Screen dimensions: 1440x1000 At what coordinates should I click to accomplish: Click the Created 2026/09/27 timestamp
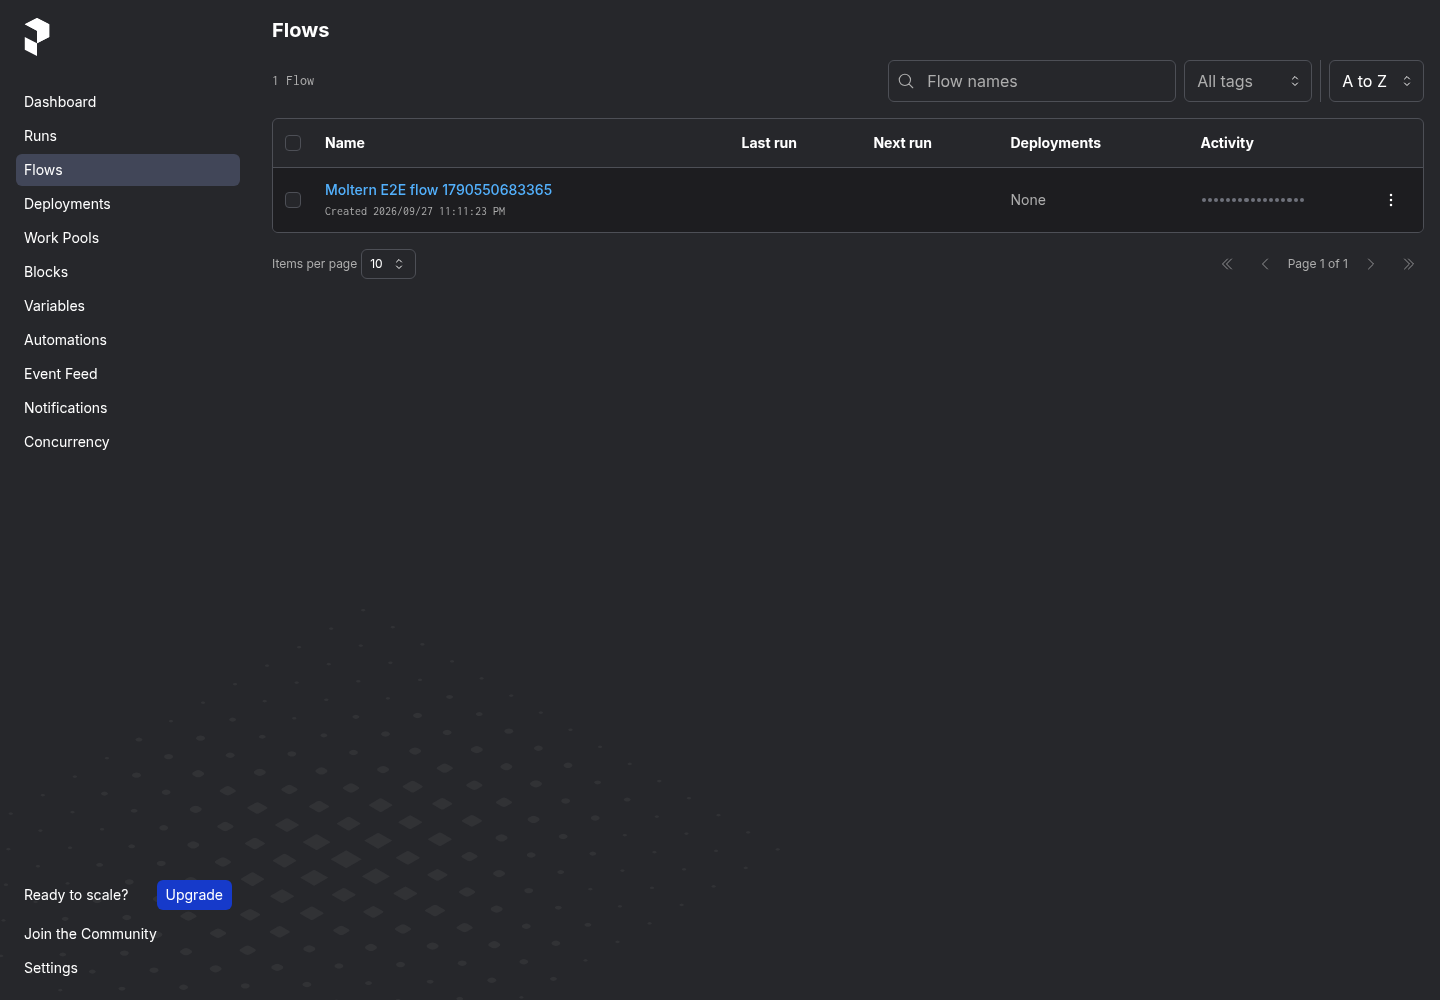click(x=415, y=212)
